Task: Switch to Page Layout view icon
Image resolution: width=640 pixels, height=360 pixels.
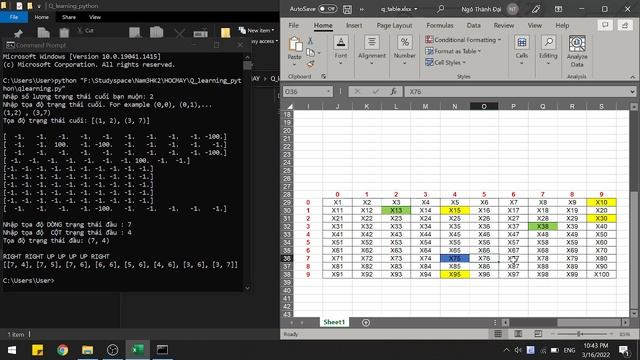Action: (x=518, y=334)
